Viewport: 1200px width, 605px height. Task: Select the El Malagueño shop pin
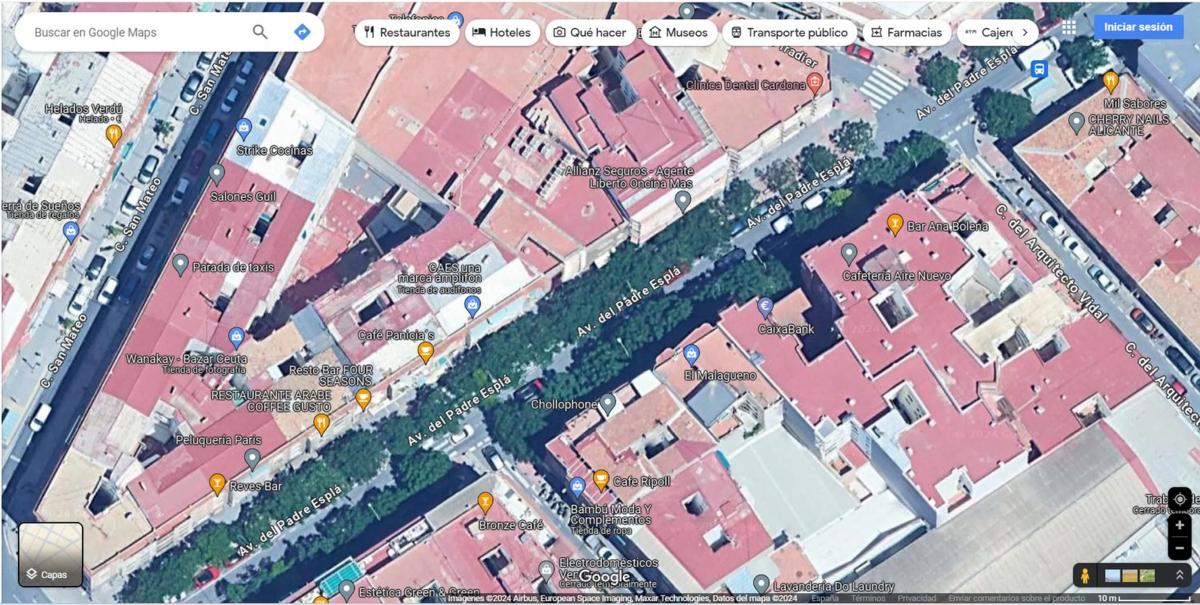(x=691, y=353)
